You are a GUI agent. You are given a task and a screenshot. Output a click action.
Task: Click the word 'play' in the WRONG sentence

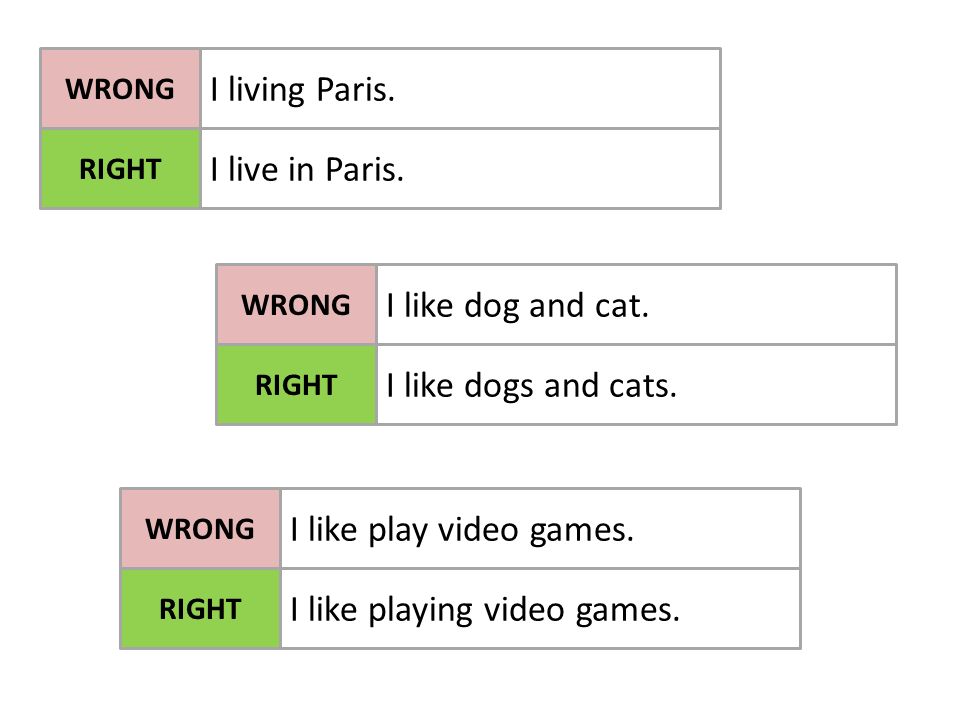click(x=397, y=531)
